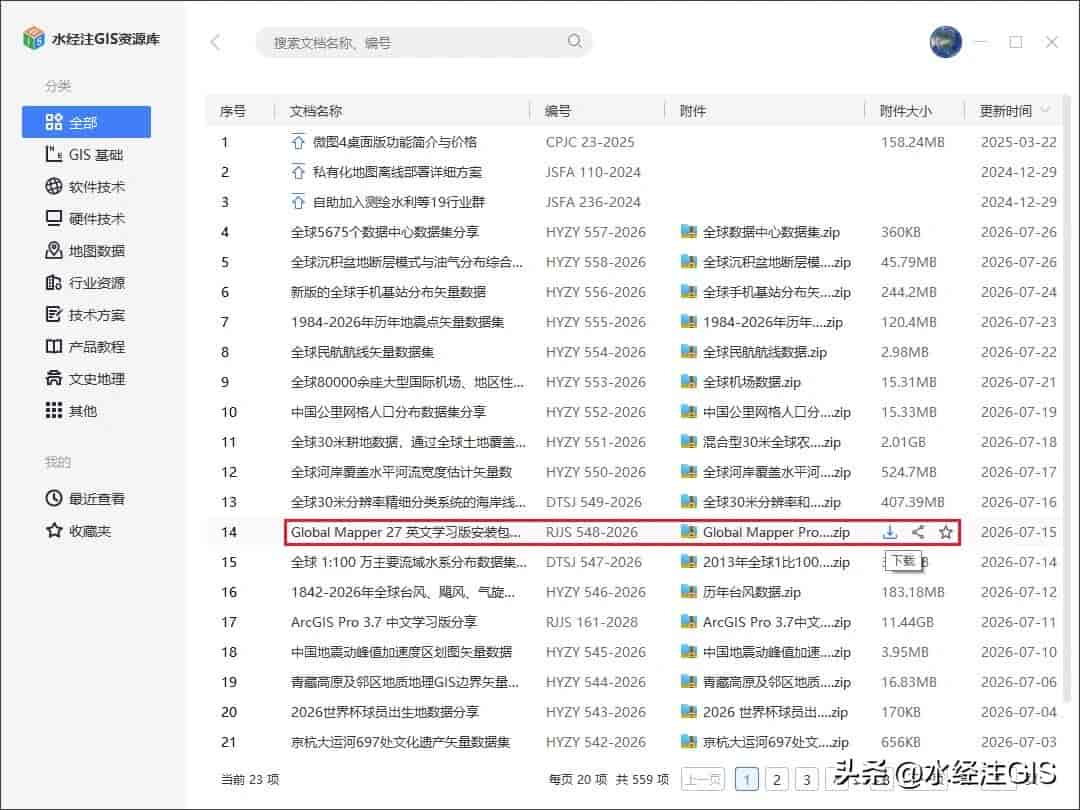1080x810 pixels.
Task: Click attachment 京杭大运河697处文....zip
Action: 776,742
